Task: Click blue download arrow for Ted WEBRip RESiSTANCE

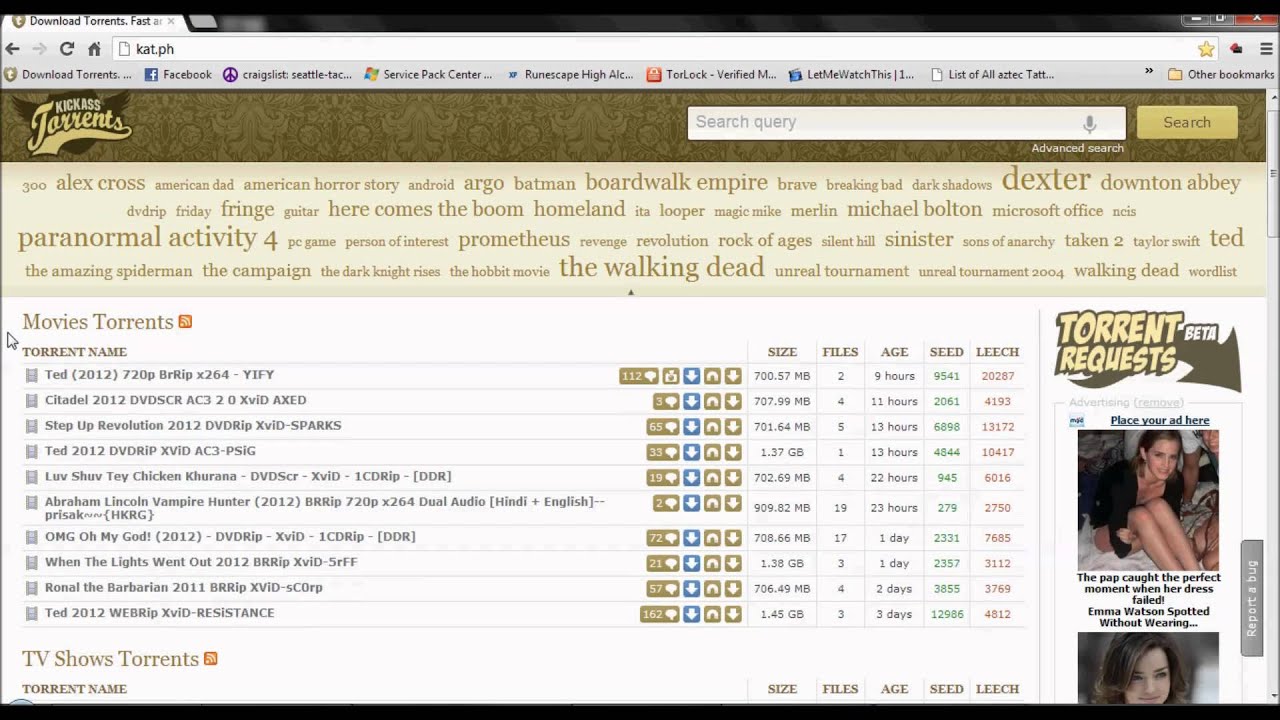Action: coord(691,614)
